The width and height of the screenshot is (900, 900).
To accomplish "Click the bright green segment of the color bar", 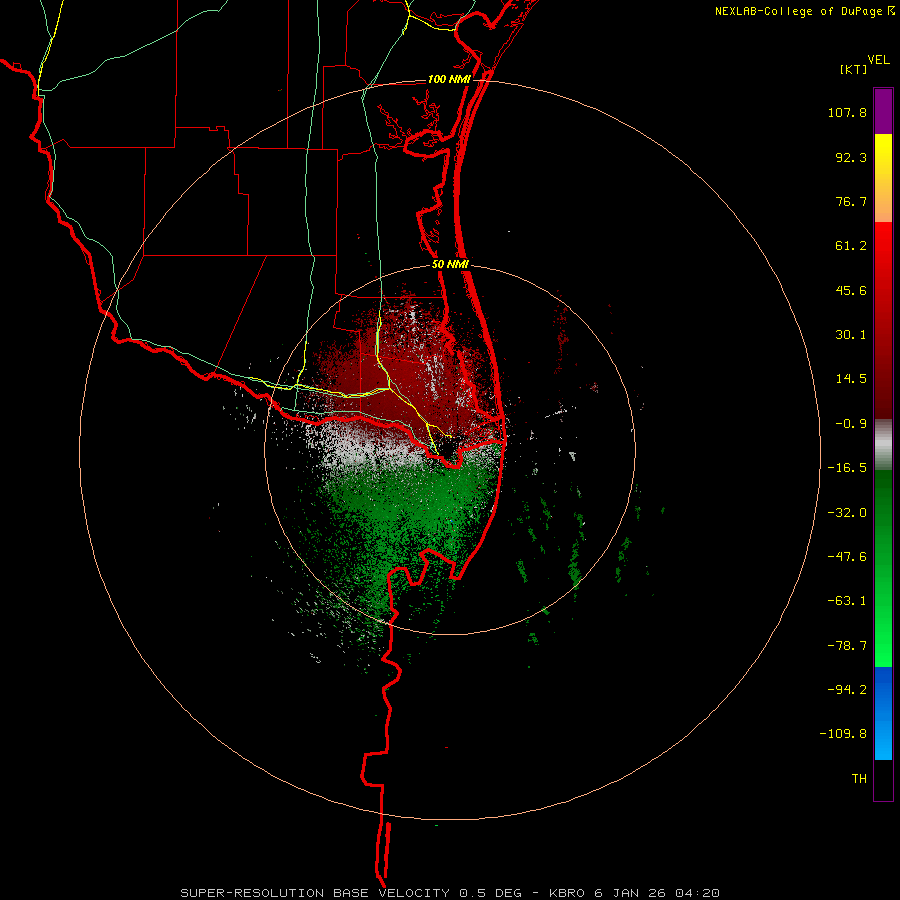I will (883, 568).
